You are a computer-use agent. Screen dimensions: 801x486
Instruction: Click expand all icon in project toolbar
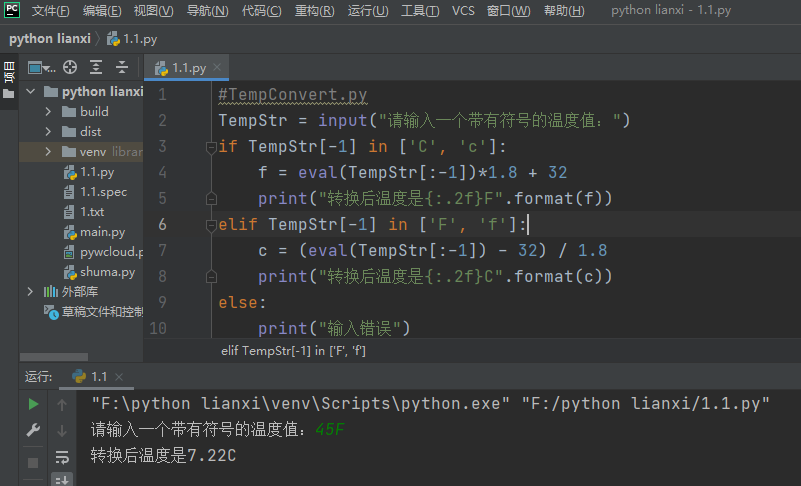pyautogui.click(x=96, y=68)
